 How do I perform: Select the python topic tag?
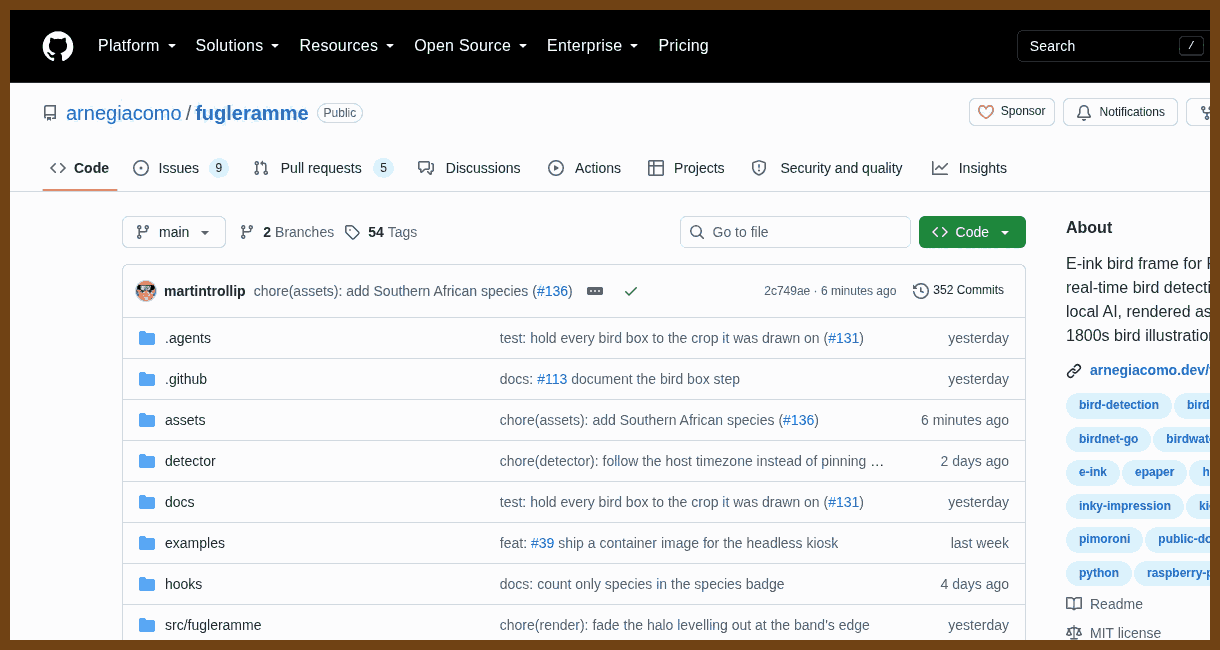coord(1099,574)
